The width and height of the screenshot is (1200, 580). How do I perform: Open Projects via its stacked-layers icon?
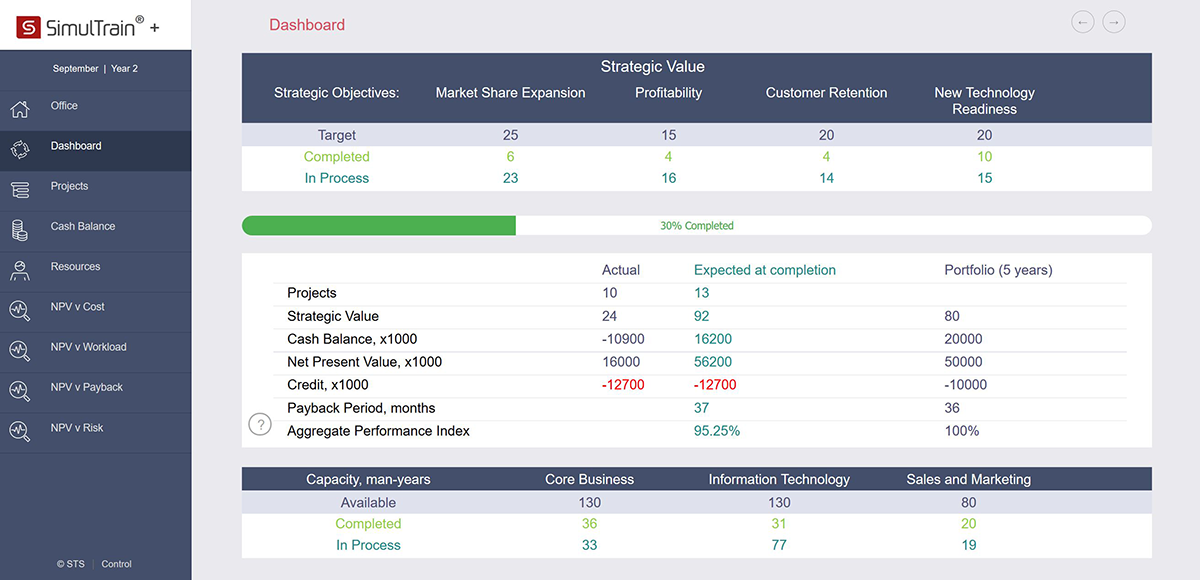[20, 189]
